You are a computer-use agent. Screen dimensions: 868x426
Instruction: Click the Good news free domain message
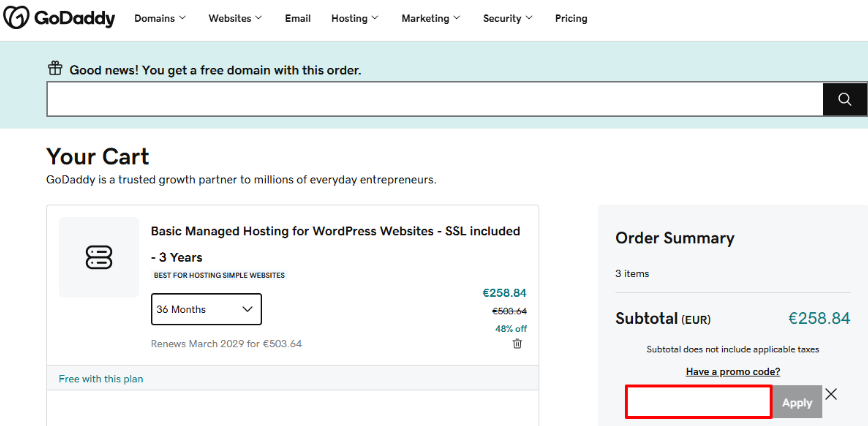[215, 70]
